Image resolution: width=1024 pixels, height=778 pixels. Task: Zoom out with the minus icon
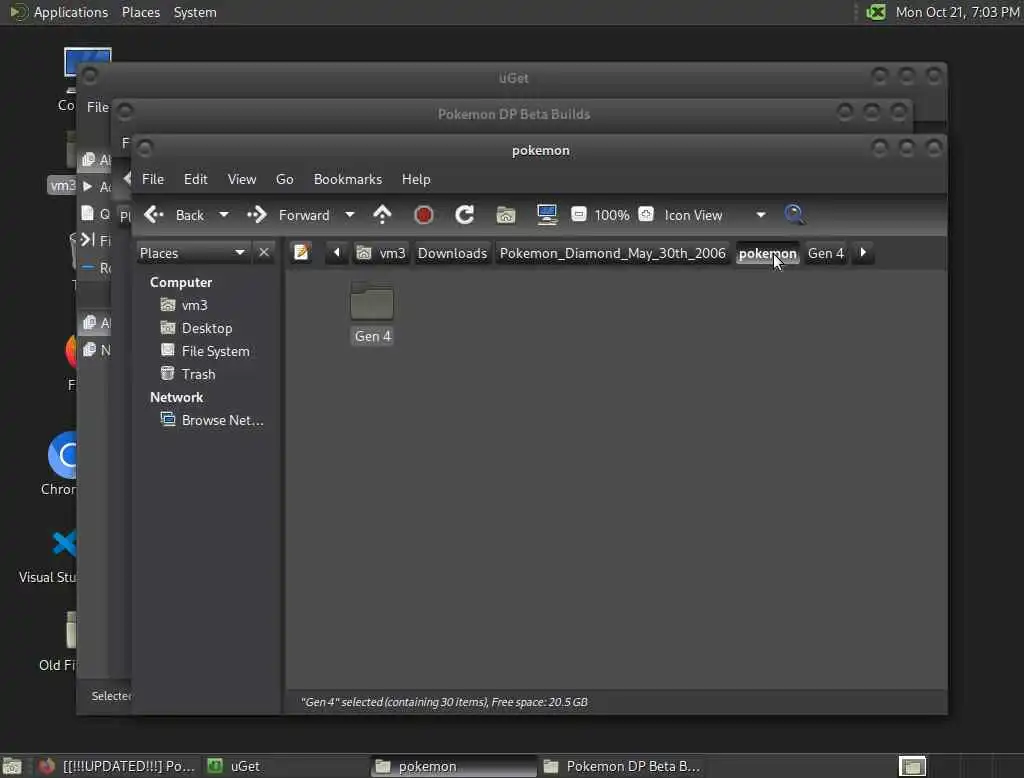pos(579,214)
